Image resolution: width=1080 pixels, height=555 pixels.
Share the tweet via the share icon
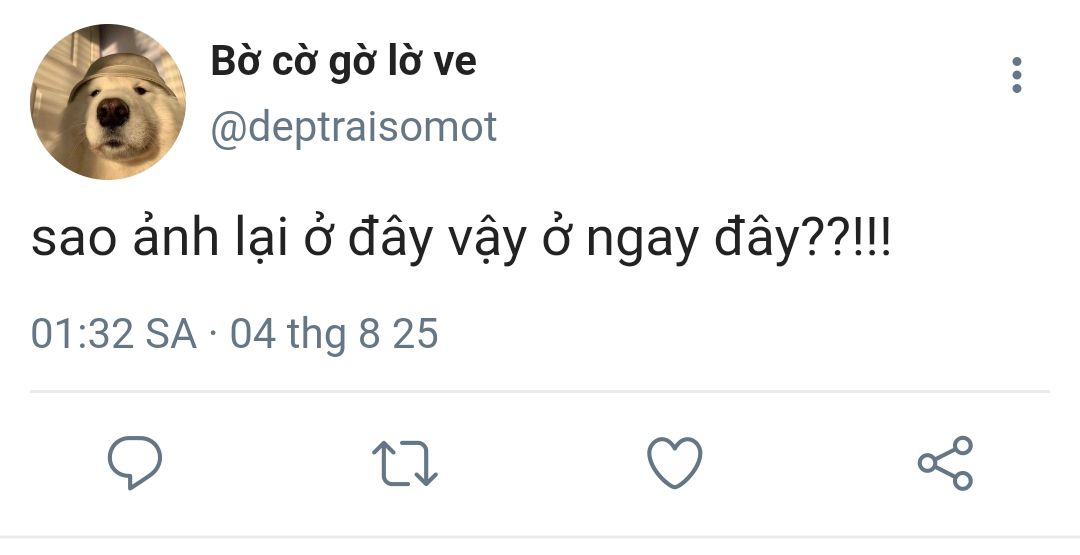(945, 463)
